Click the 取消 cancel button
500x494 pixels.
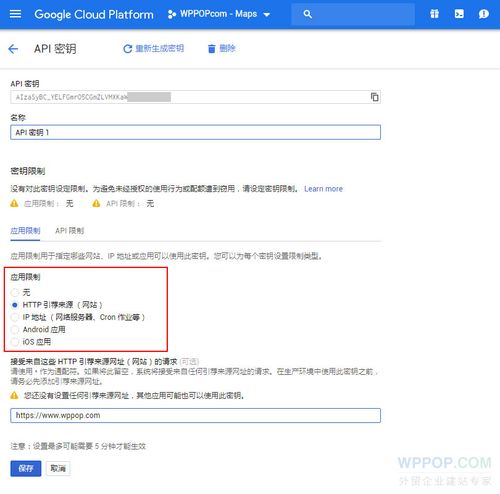58,469
